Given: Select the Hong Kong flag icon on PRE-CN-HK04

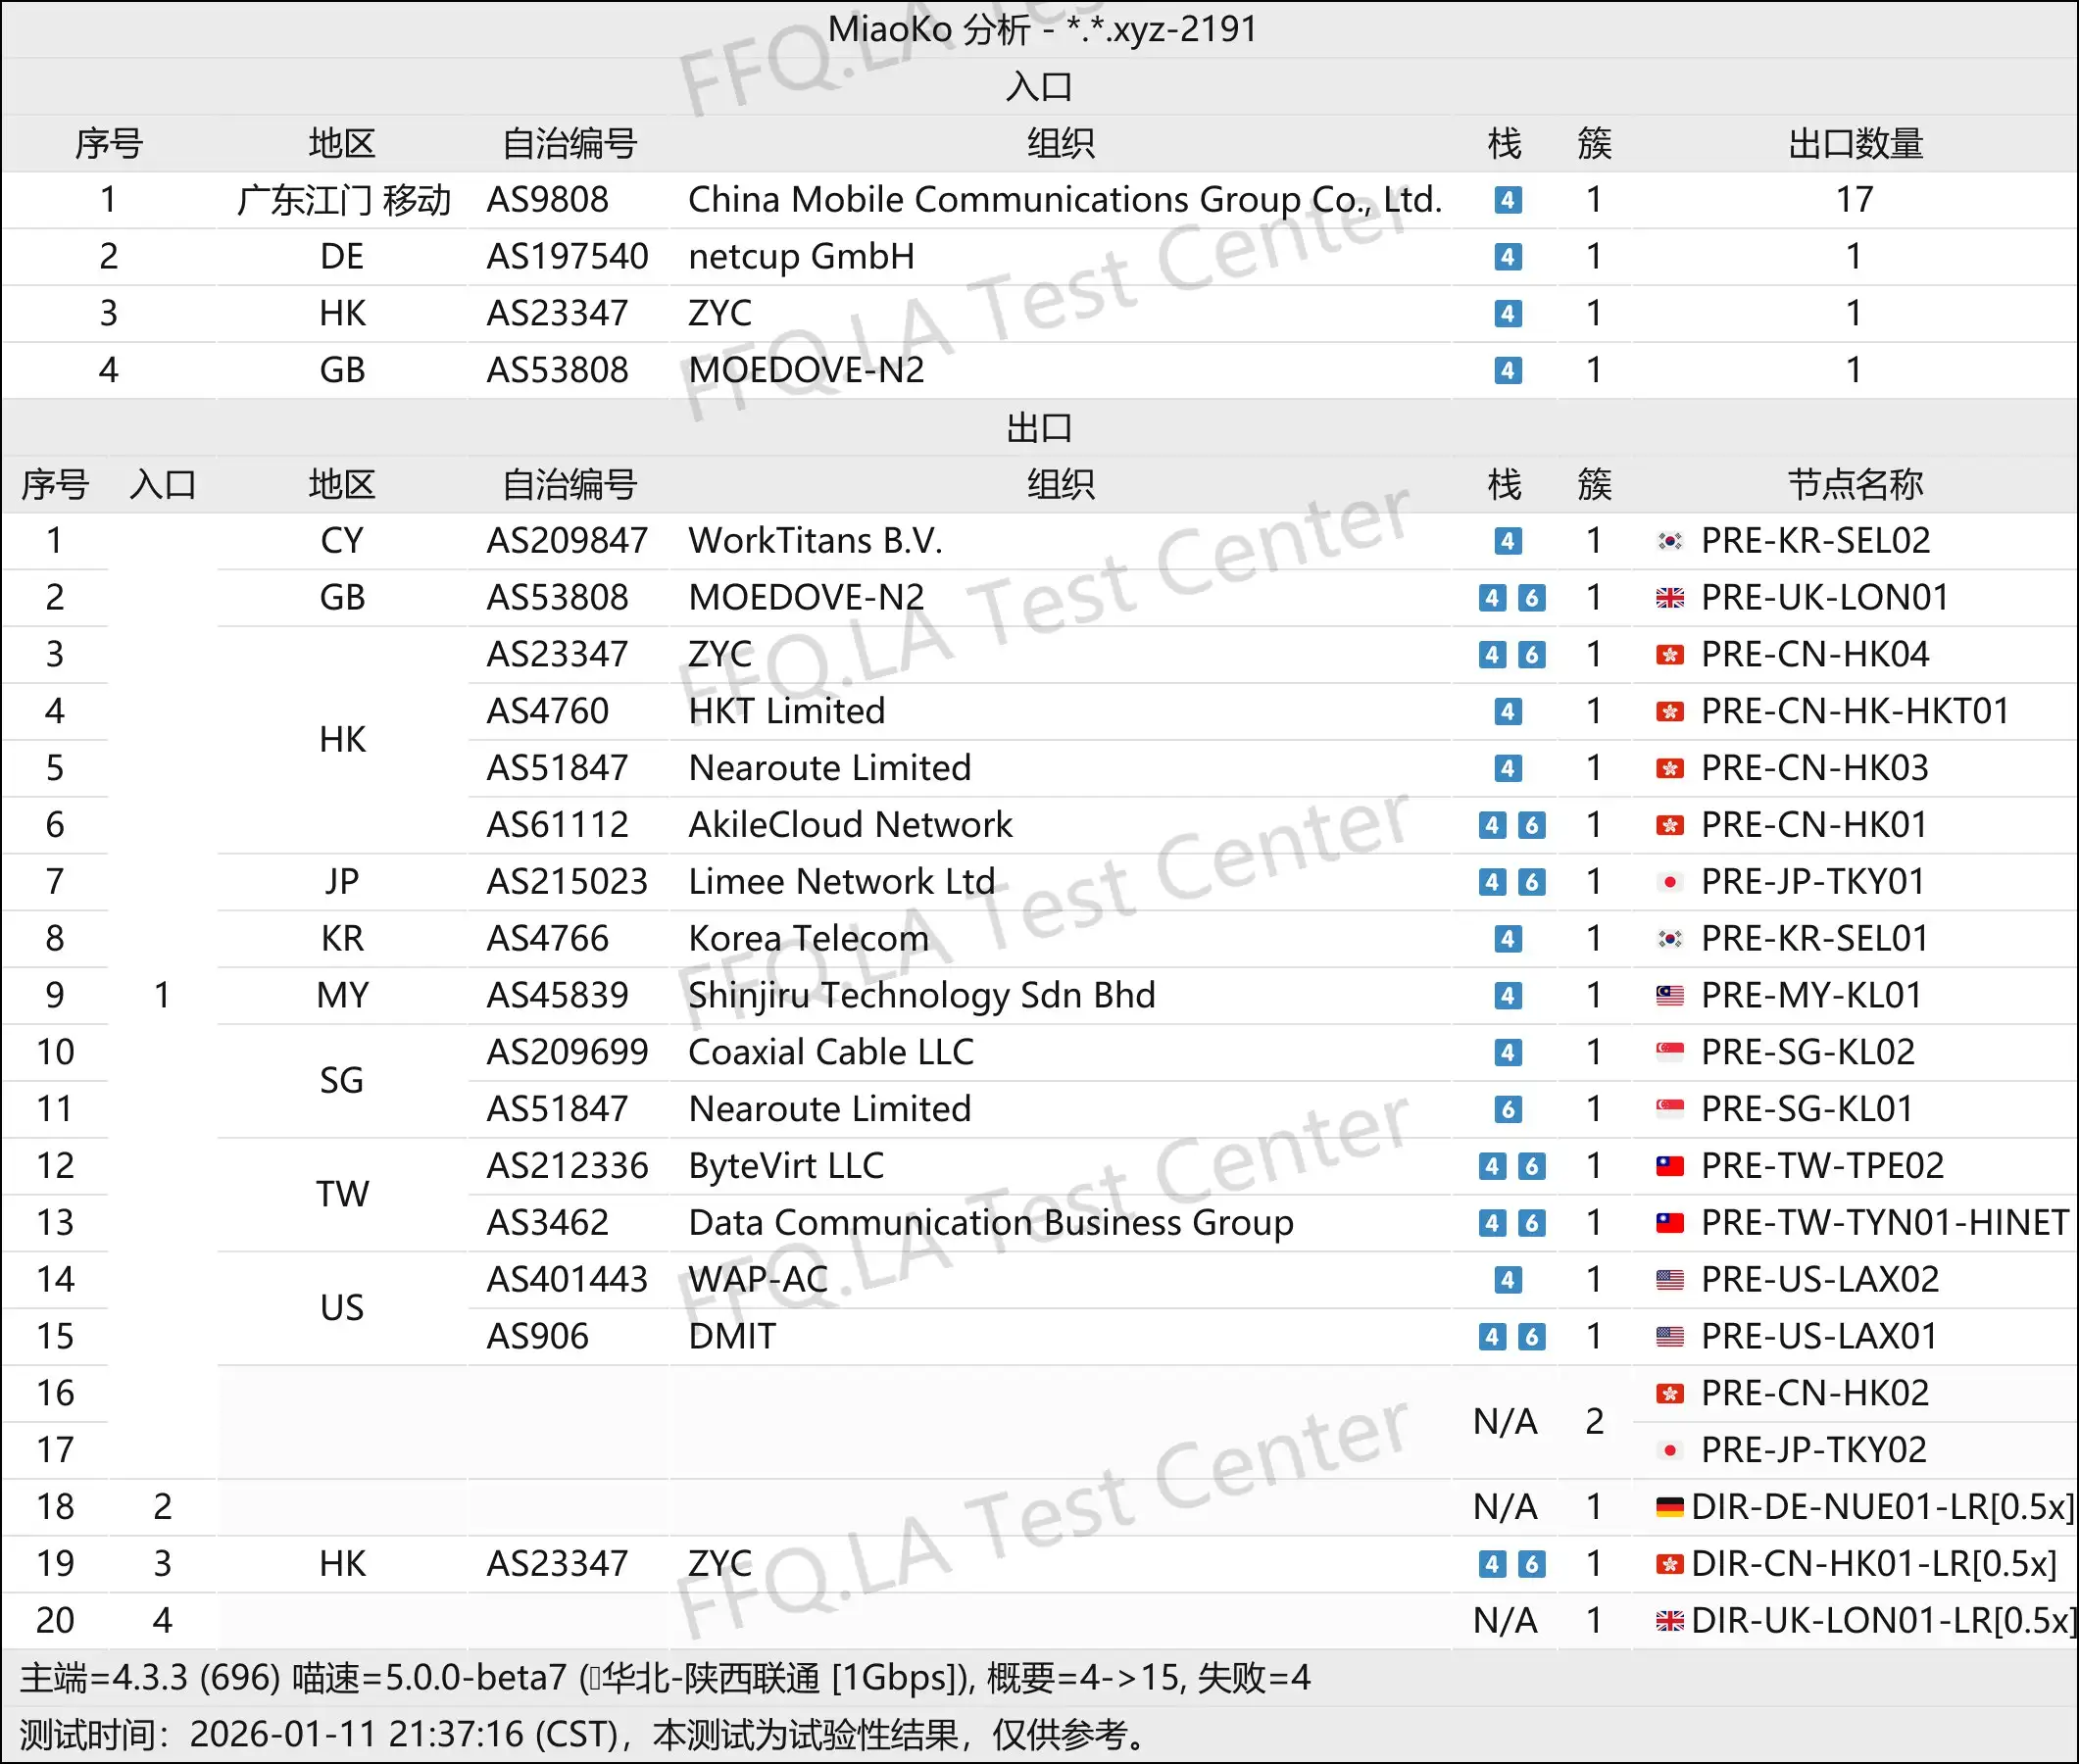Looking at the screenshot, I should (x=1670, y=654).
